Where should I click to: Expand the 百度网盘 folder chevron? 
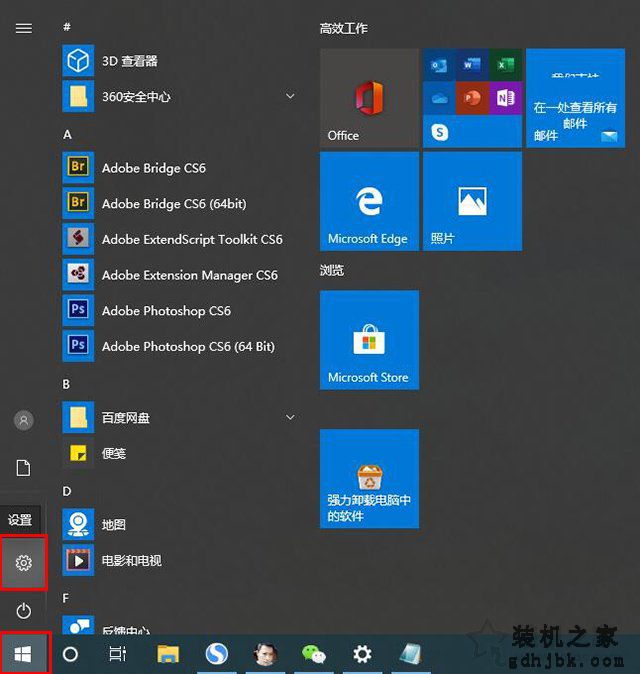[291, 417]
